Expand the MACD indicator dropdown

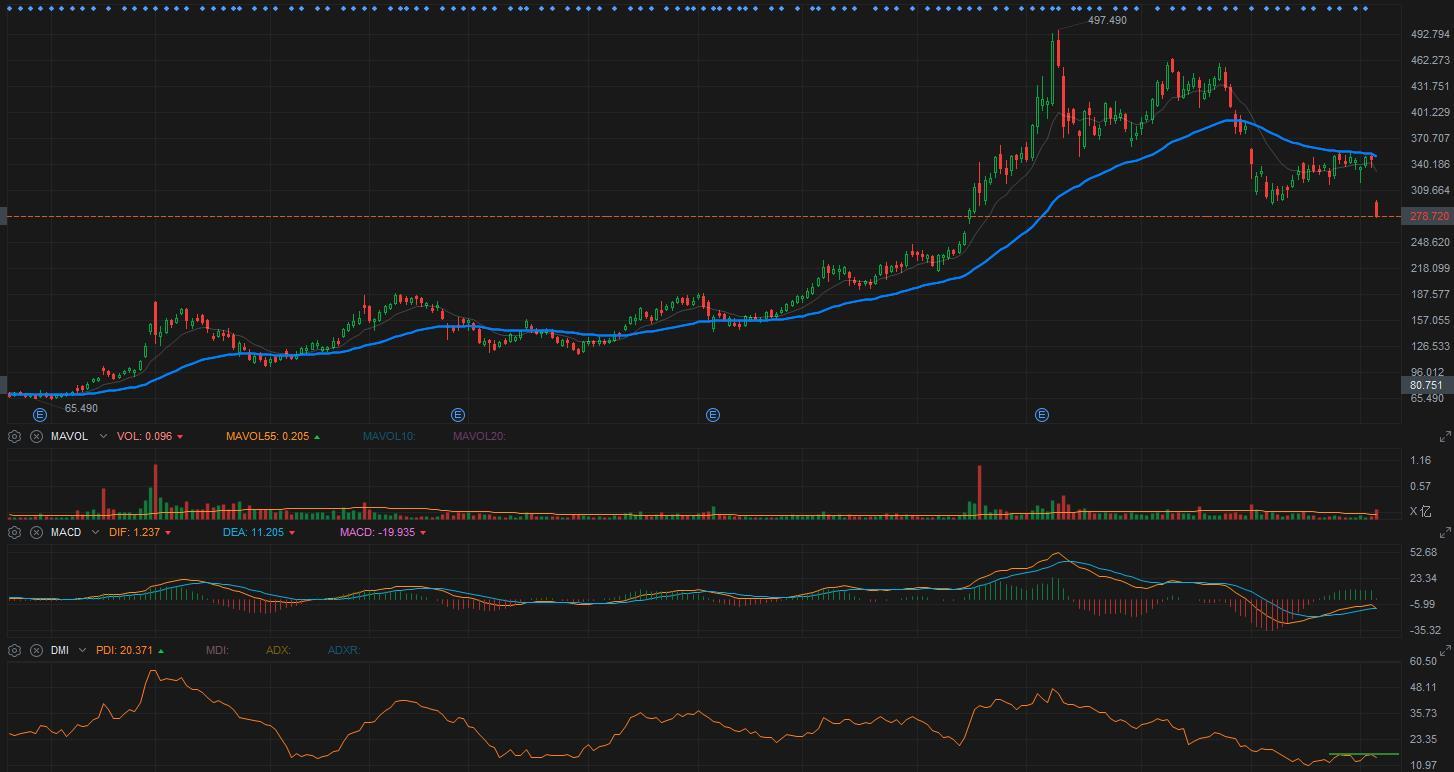point(96,533)
